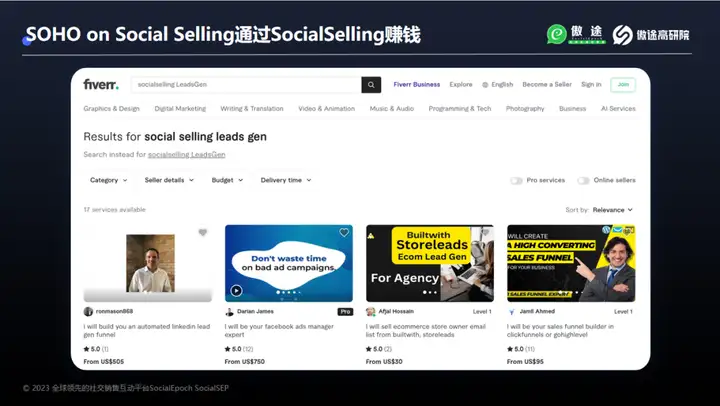720x406 pixels.
Task: Open Music & Audio category
Action: coord(392,109)
